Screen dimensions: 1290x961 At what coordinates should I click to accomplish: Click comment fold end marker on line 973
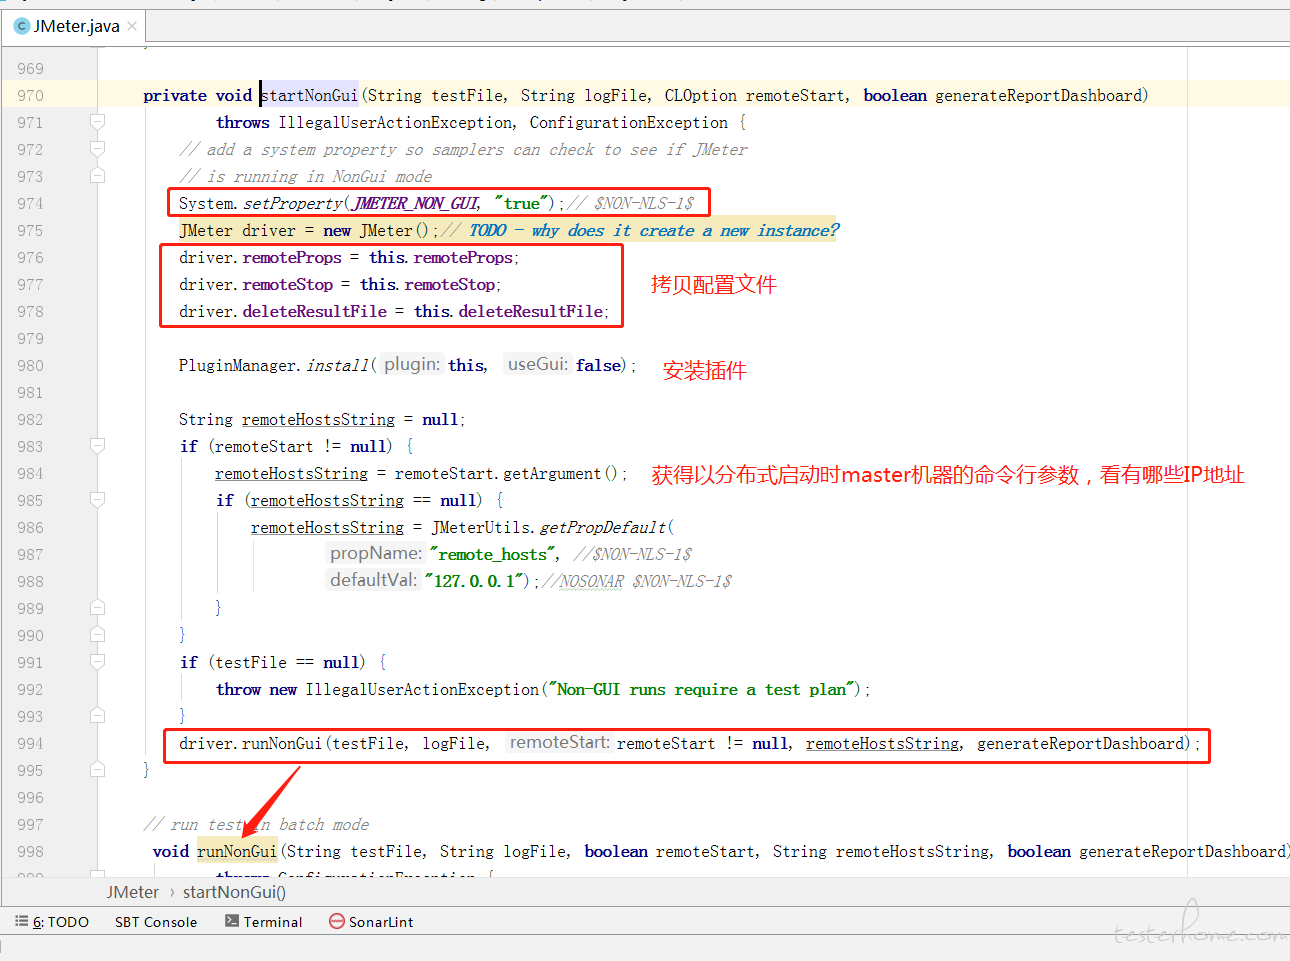[x=97, y=176]
